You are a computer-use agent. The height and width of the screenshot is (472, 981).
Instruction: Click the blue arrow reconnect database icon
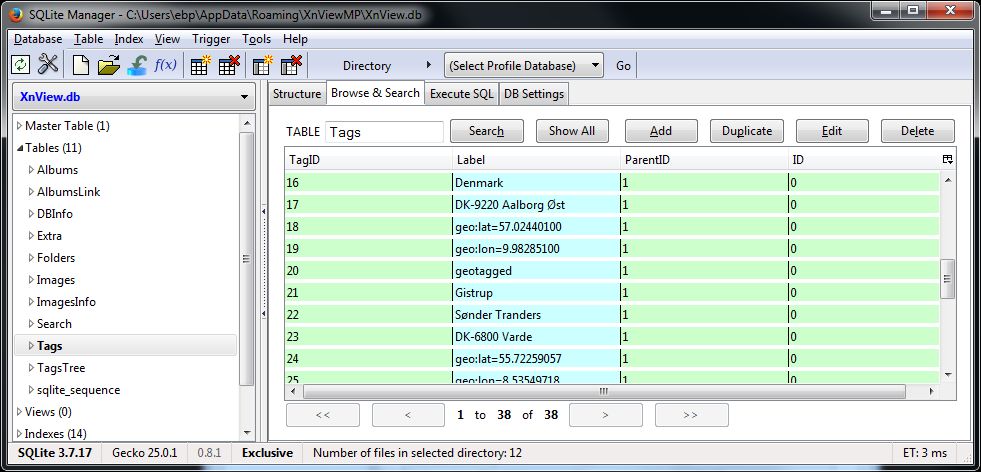[x=136, y=64]
